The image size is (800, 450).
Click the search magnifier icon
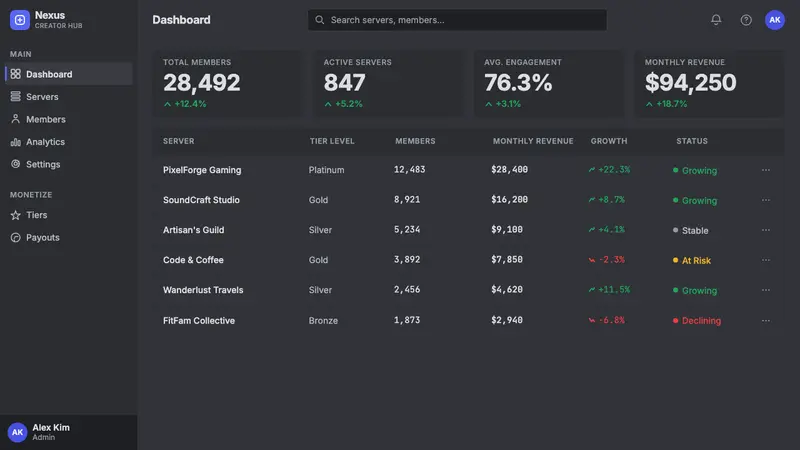click(319, 20)
